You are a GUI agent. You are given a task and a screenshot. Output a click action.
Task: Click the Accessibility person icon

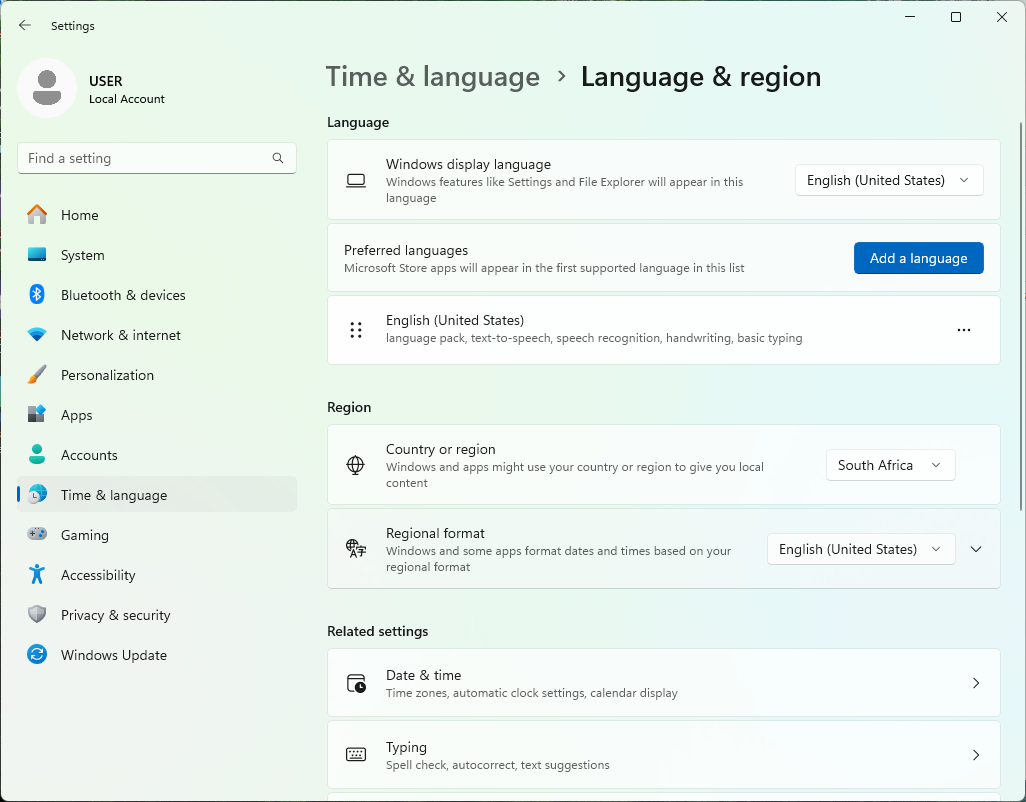pyautogui.click(x=37, y=575)
